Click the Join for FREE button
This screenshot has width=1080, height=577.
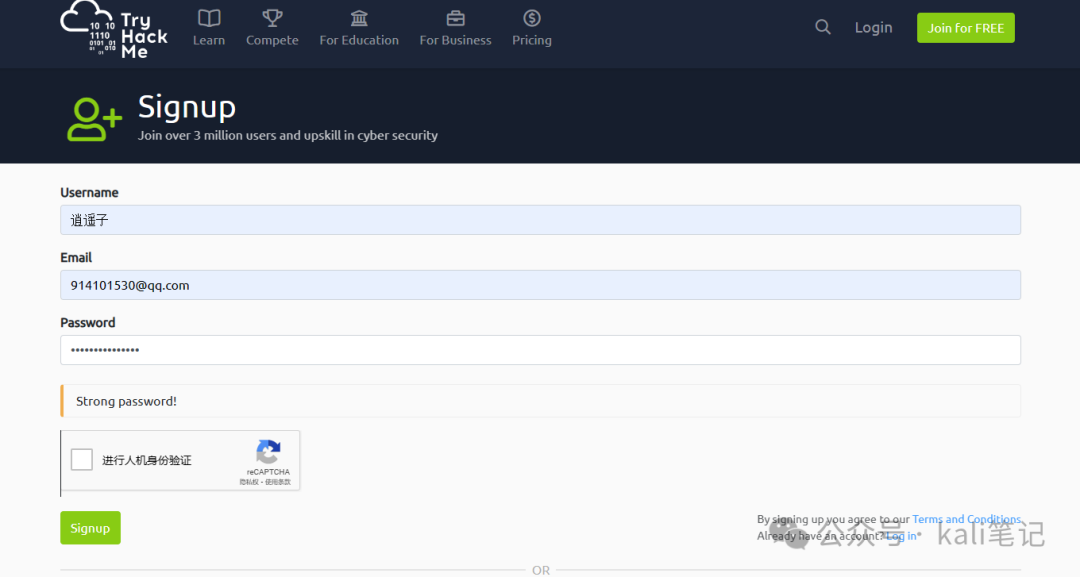tap(966, 28)
